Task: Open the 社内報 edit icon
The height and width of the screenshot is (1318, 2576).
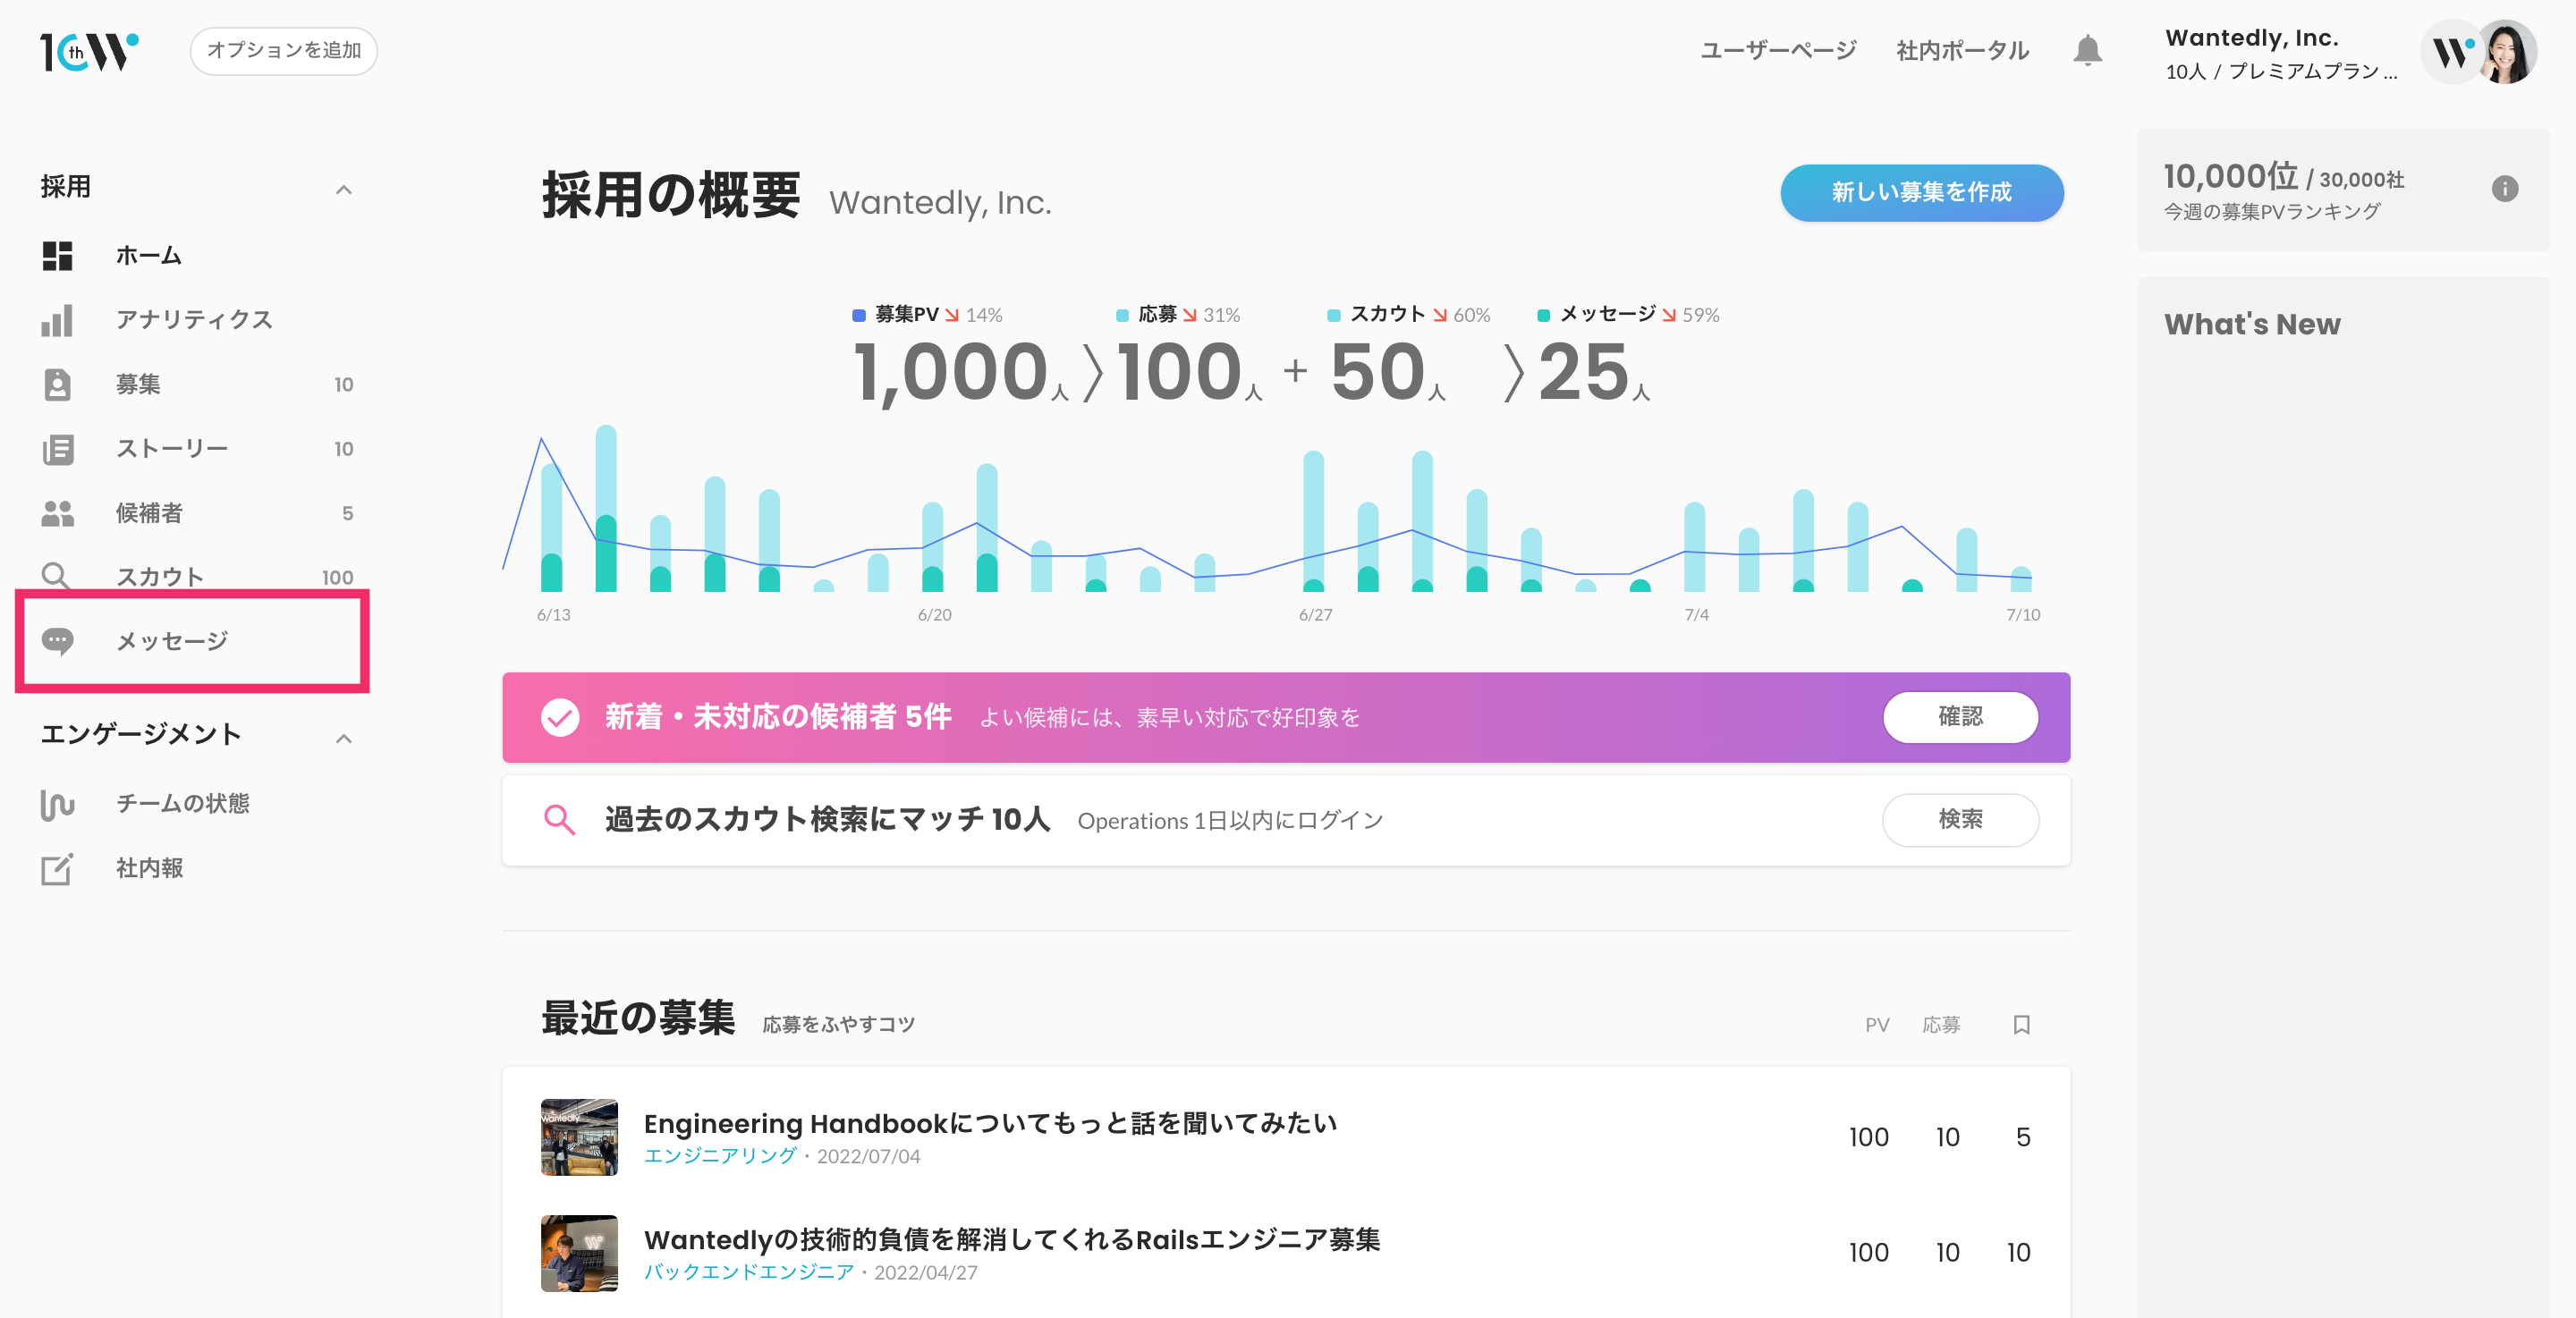Action: (57, 868)
